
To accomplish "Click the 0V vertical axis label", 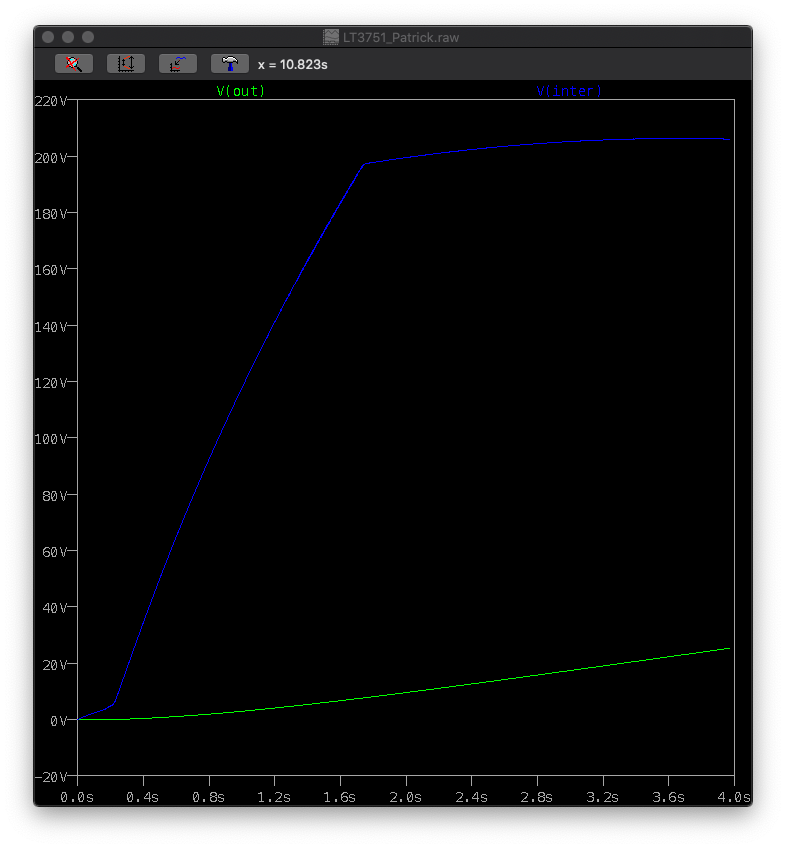I will (58, 720).
